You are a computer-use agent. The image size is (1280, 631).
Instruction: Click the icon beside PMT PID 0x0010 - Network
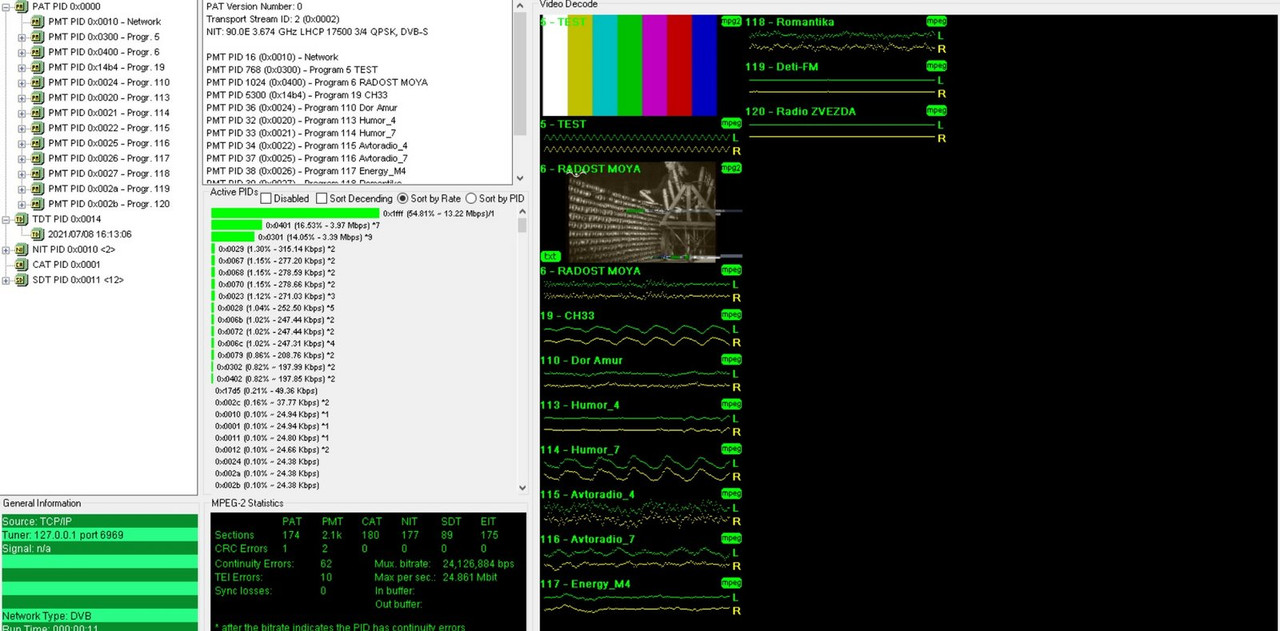point(38,21)
